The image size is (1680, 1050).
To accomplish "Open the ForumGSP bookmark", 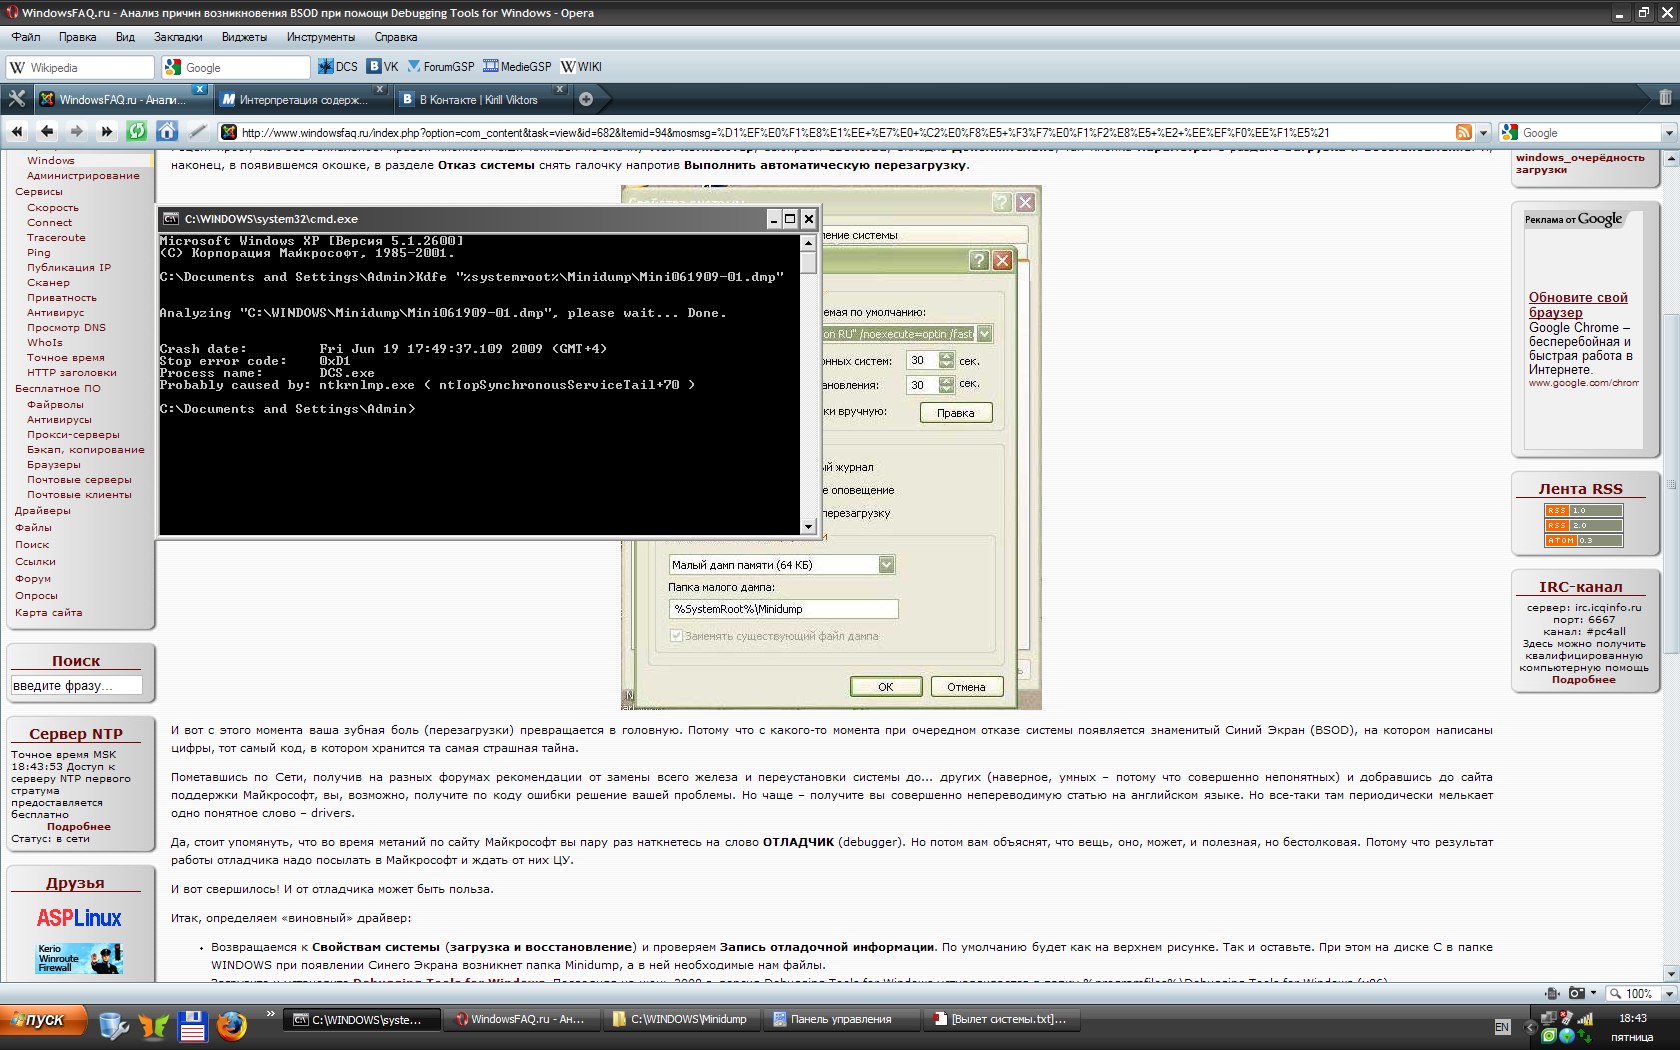I will click(x=441, y=67).
